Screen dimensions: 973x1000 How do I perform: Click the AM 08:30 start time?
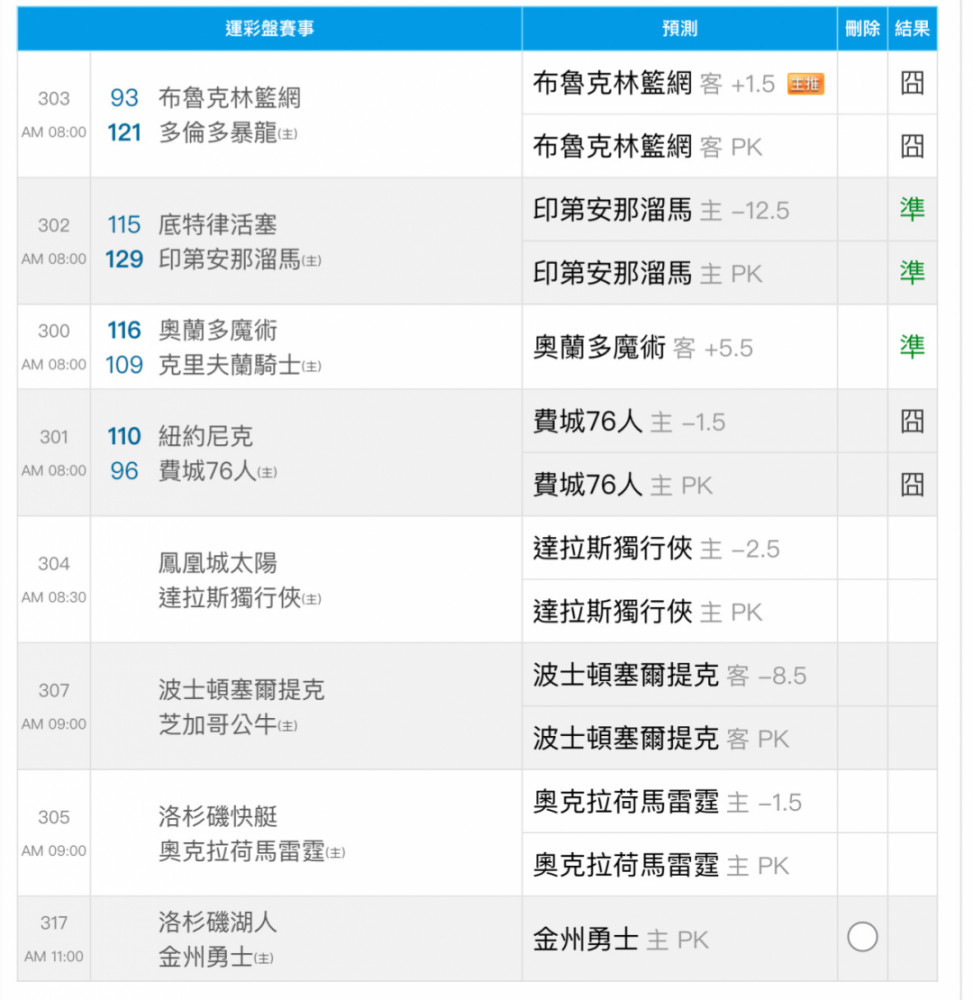tap(54, 598)
